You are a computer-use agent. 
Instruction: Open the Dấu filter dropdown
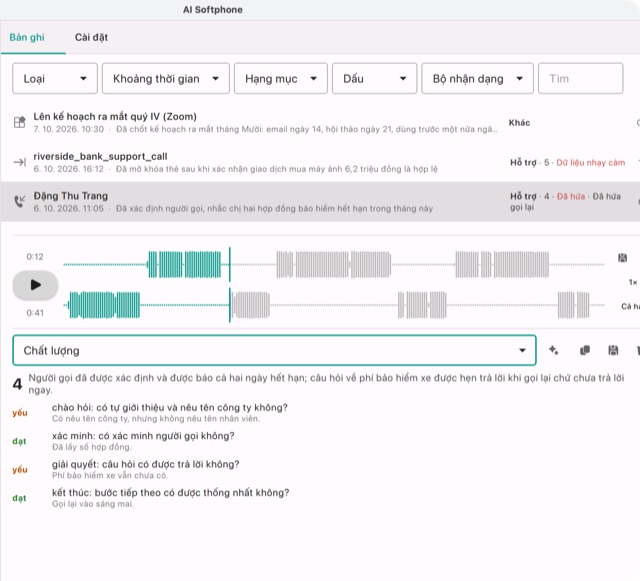pos(374,78)
